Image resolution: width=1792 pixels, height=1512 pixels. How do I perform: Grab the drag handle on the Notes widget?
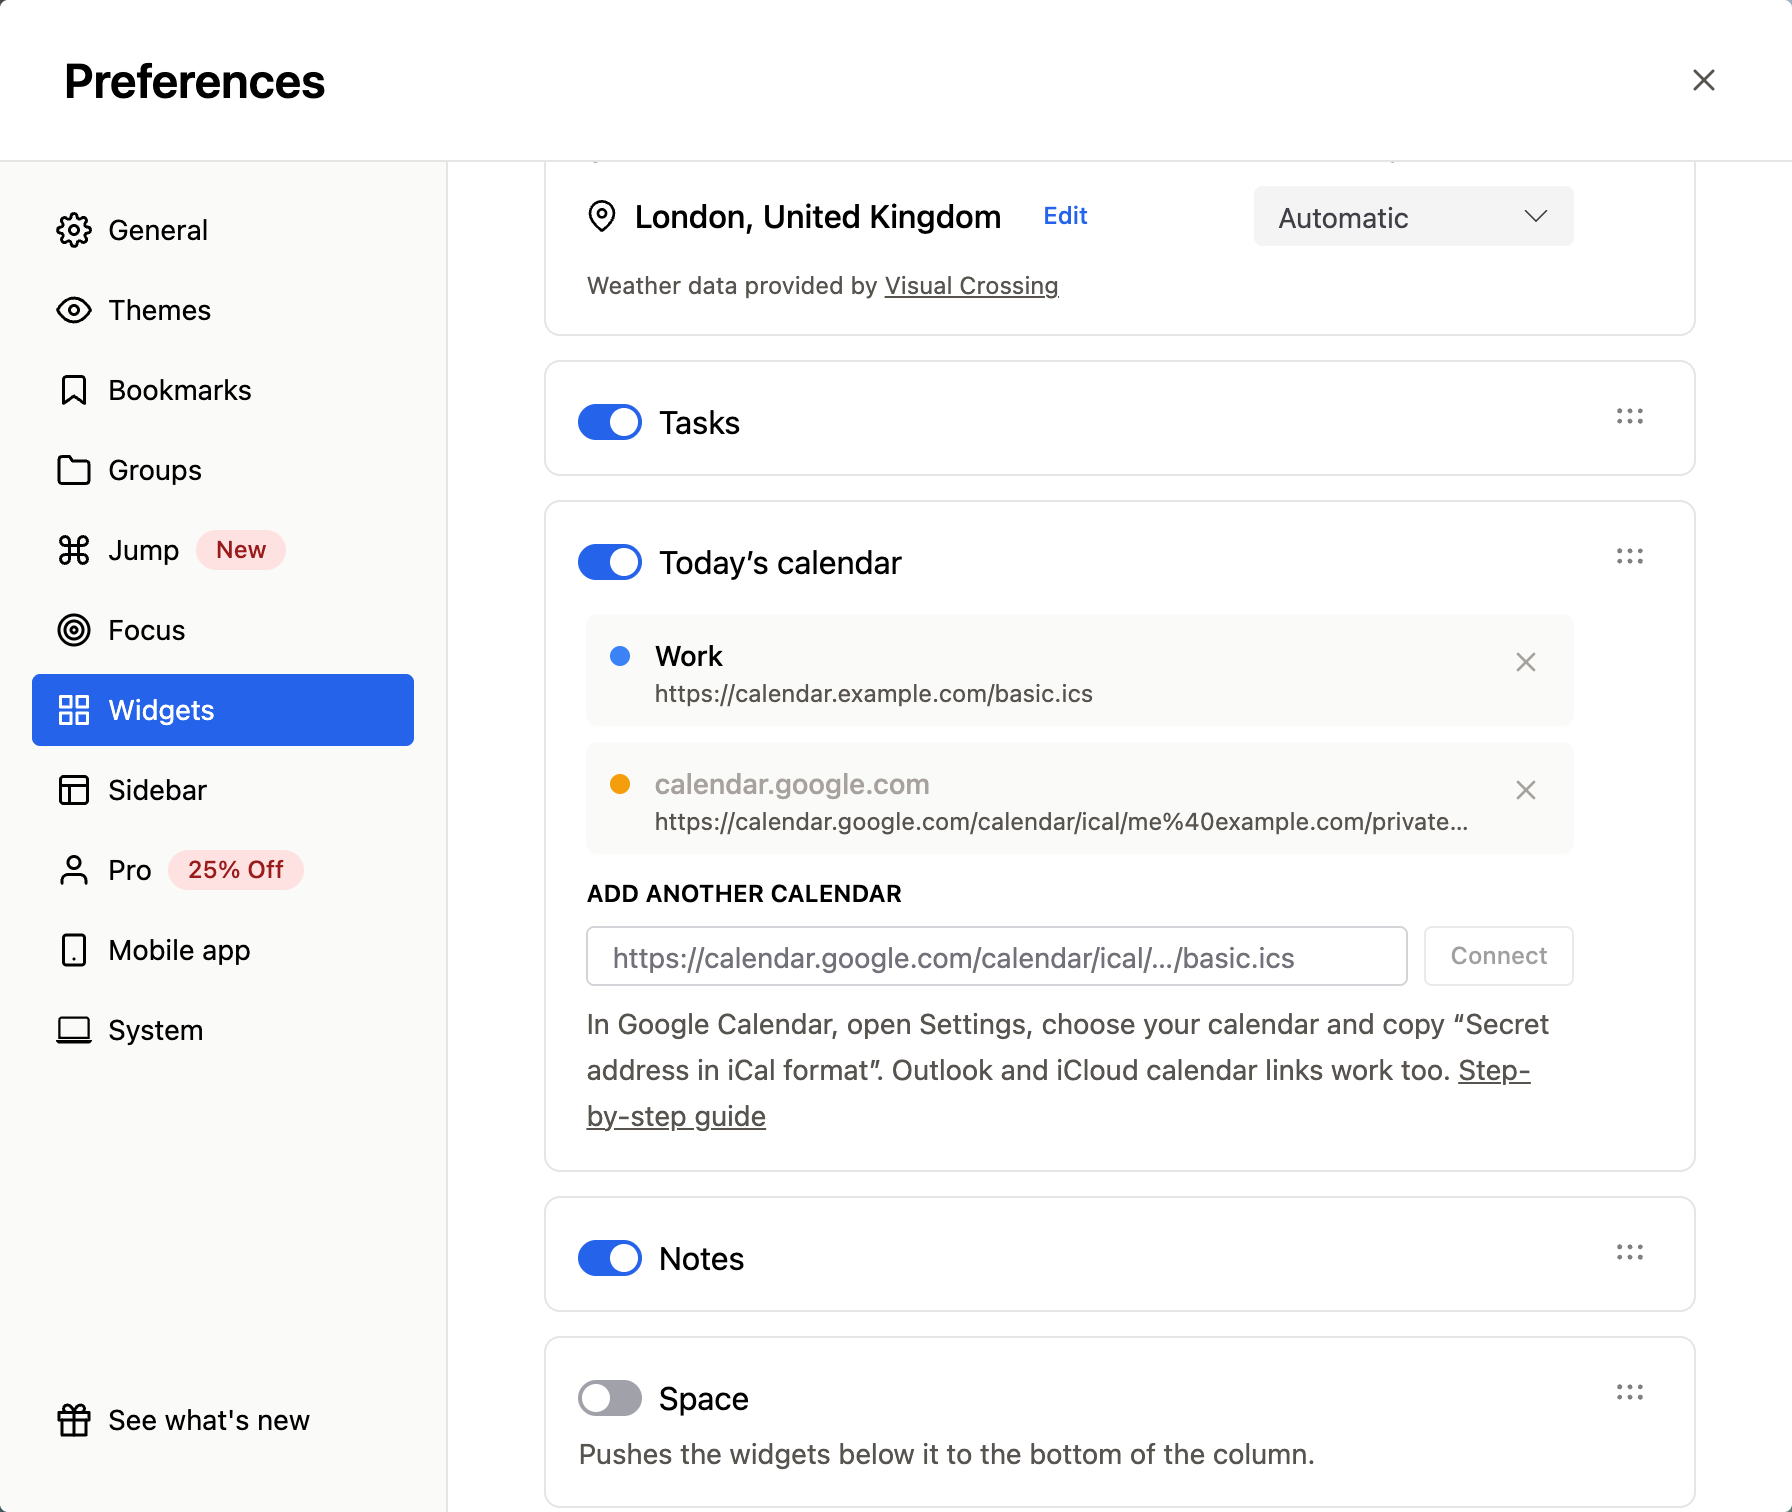coord(1630,1252)
